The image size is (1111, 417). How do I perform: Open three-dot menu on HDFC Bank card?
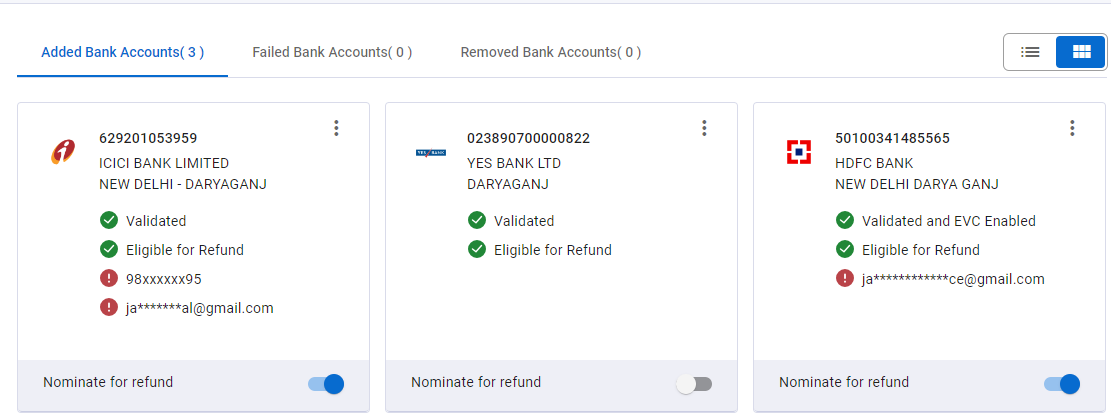[1072, 128]
